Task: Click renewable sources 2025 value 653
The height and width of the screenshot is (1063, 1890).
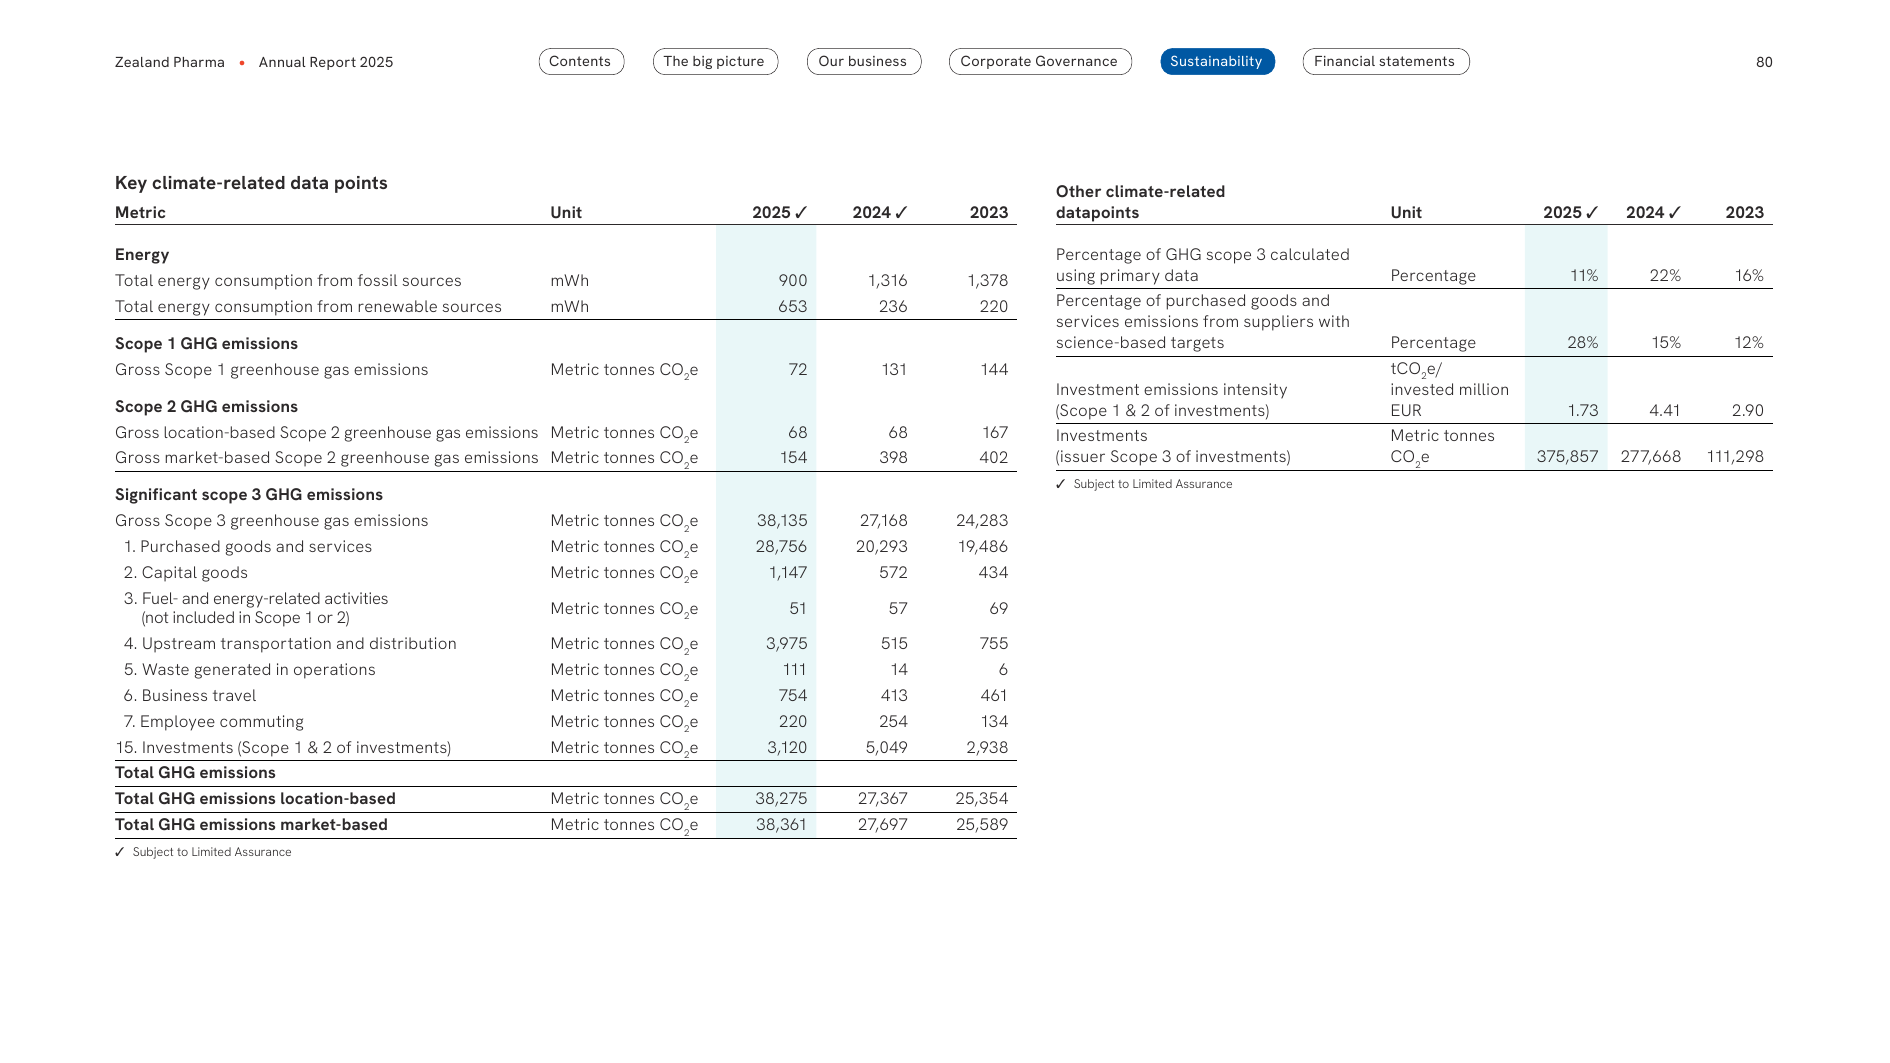Action: click(x=793, y=307)
